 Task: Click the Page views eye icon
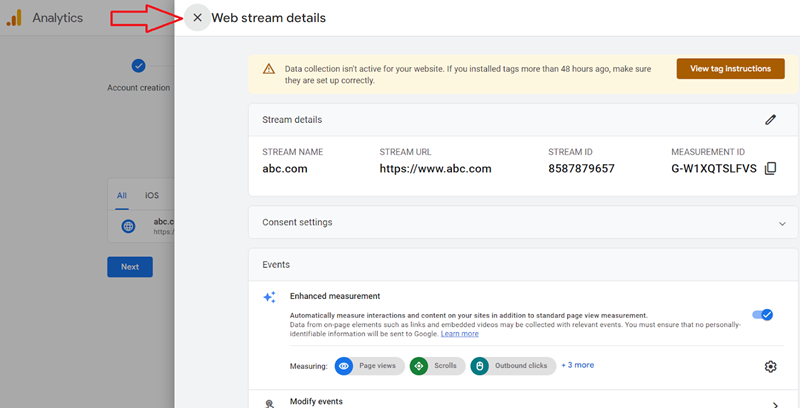[x=344, y=366]
